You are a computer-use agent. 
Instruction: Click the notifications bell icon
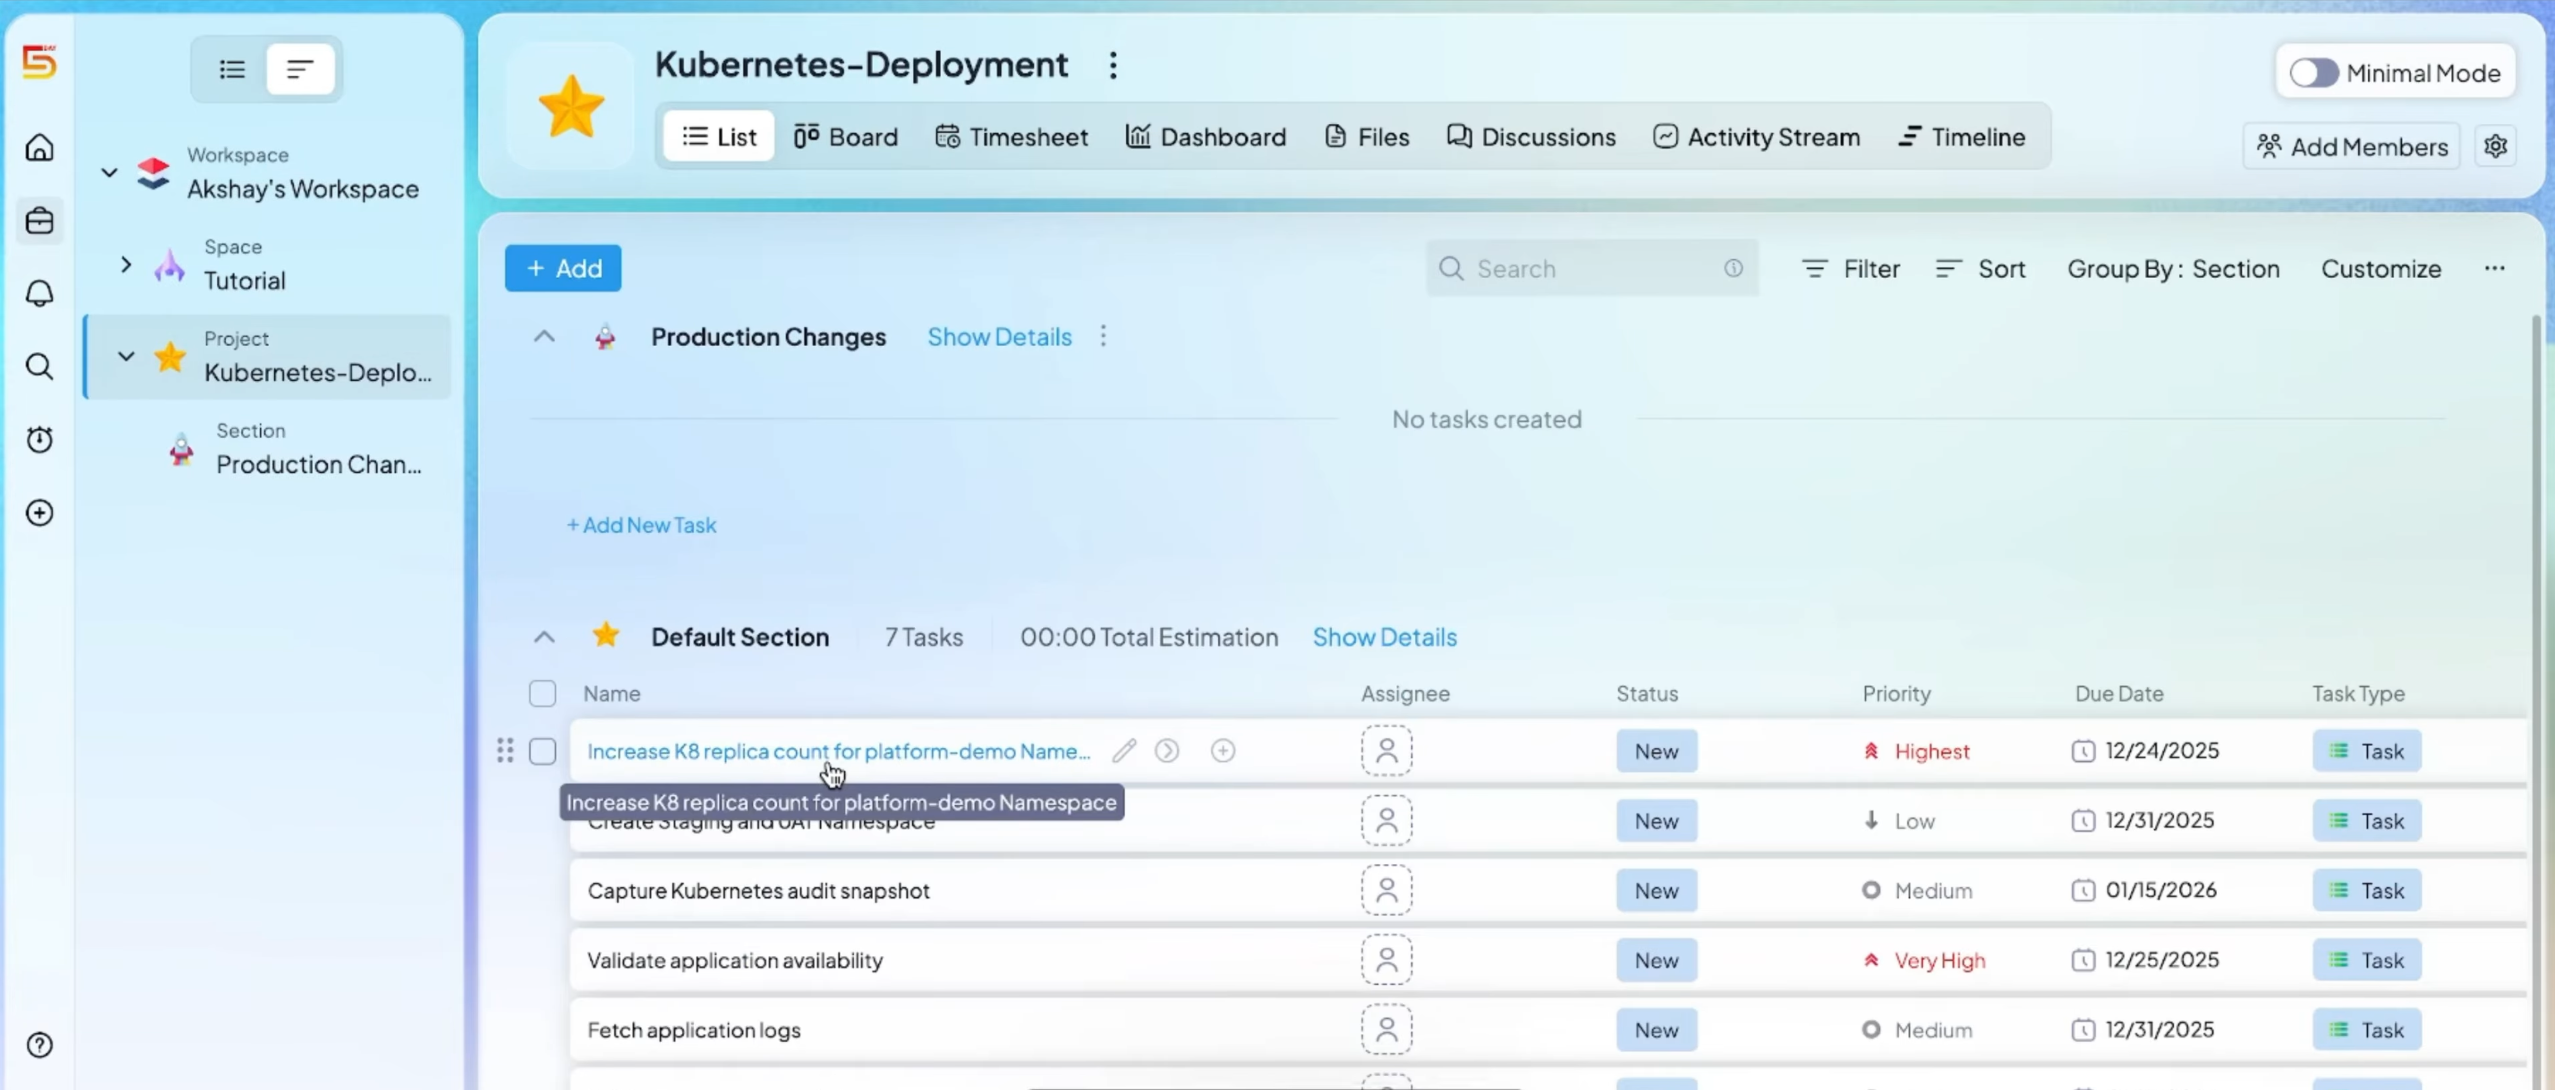[x=40, y=293]
